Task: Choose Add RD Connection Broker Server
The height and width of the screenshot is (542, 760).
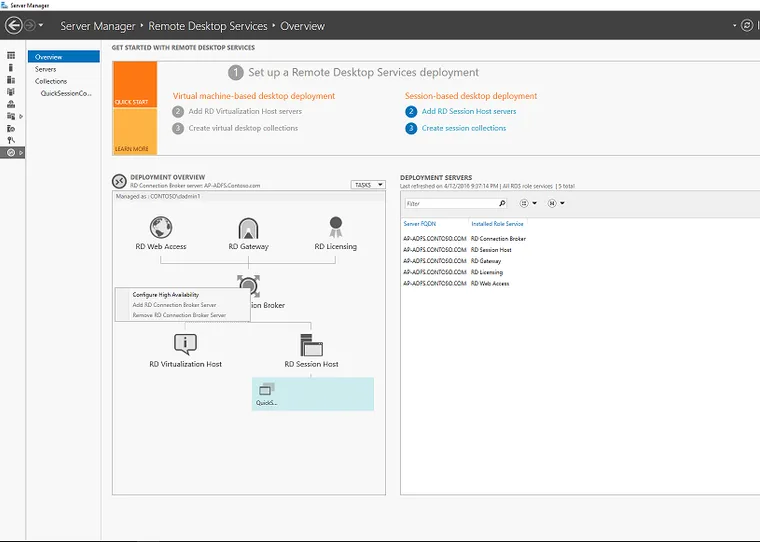Action: tap(174, 305)
